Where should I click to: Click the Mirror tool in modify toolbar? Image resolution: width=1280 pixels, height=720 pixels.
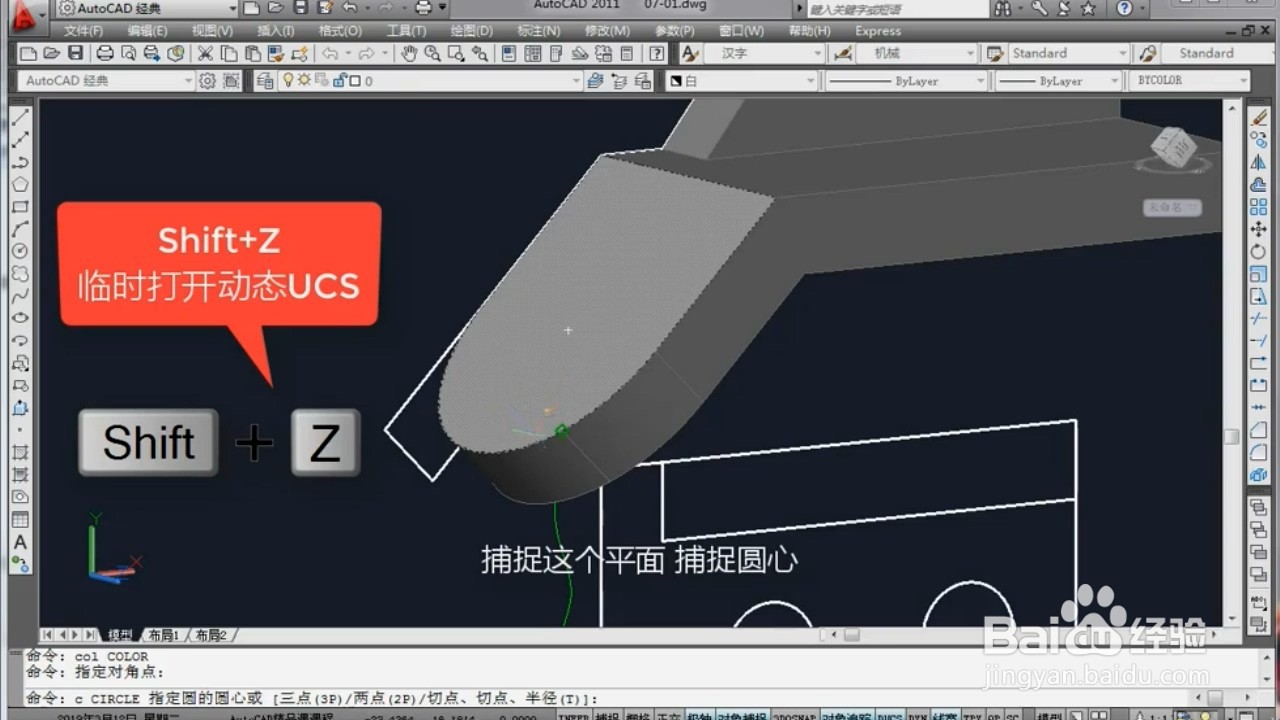point(1259,162)
